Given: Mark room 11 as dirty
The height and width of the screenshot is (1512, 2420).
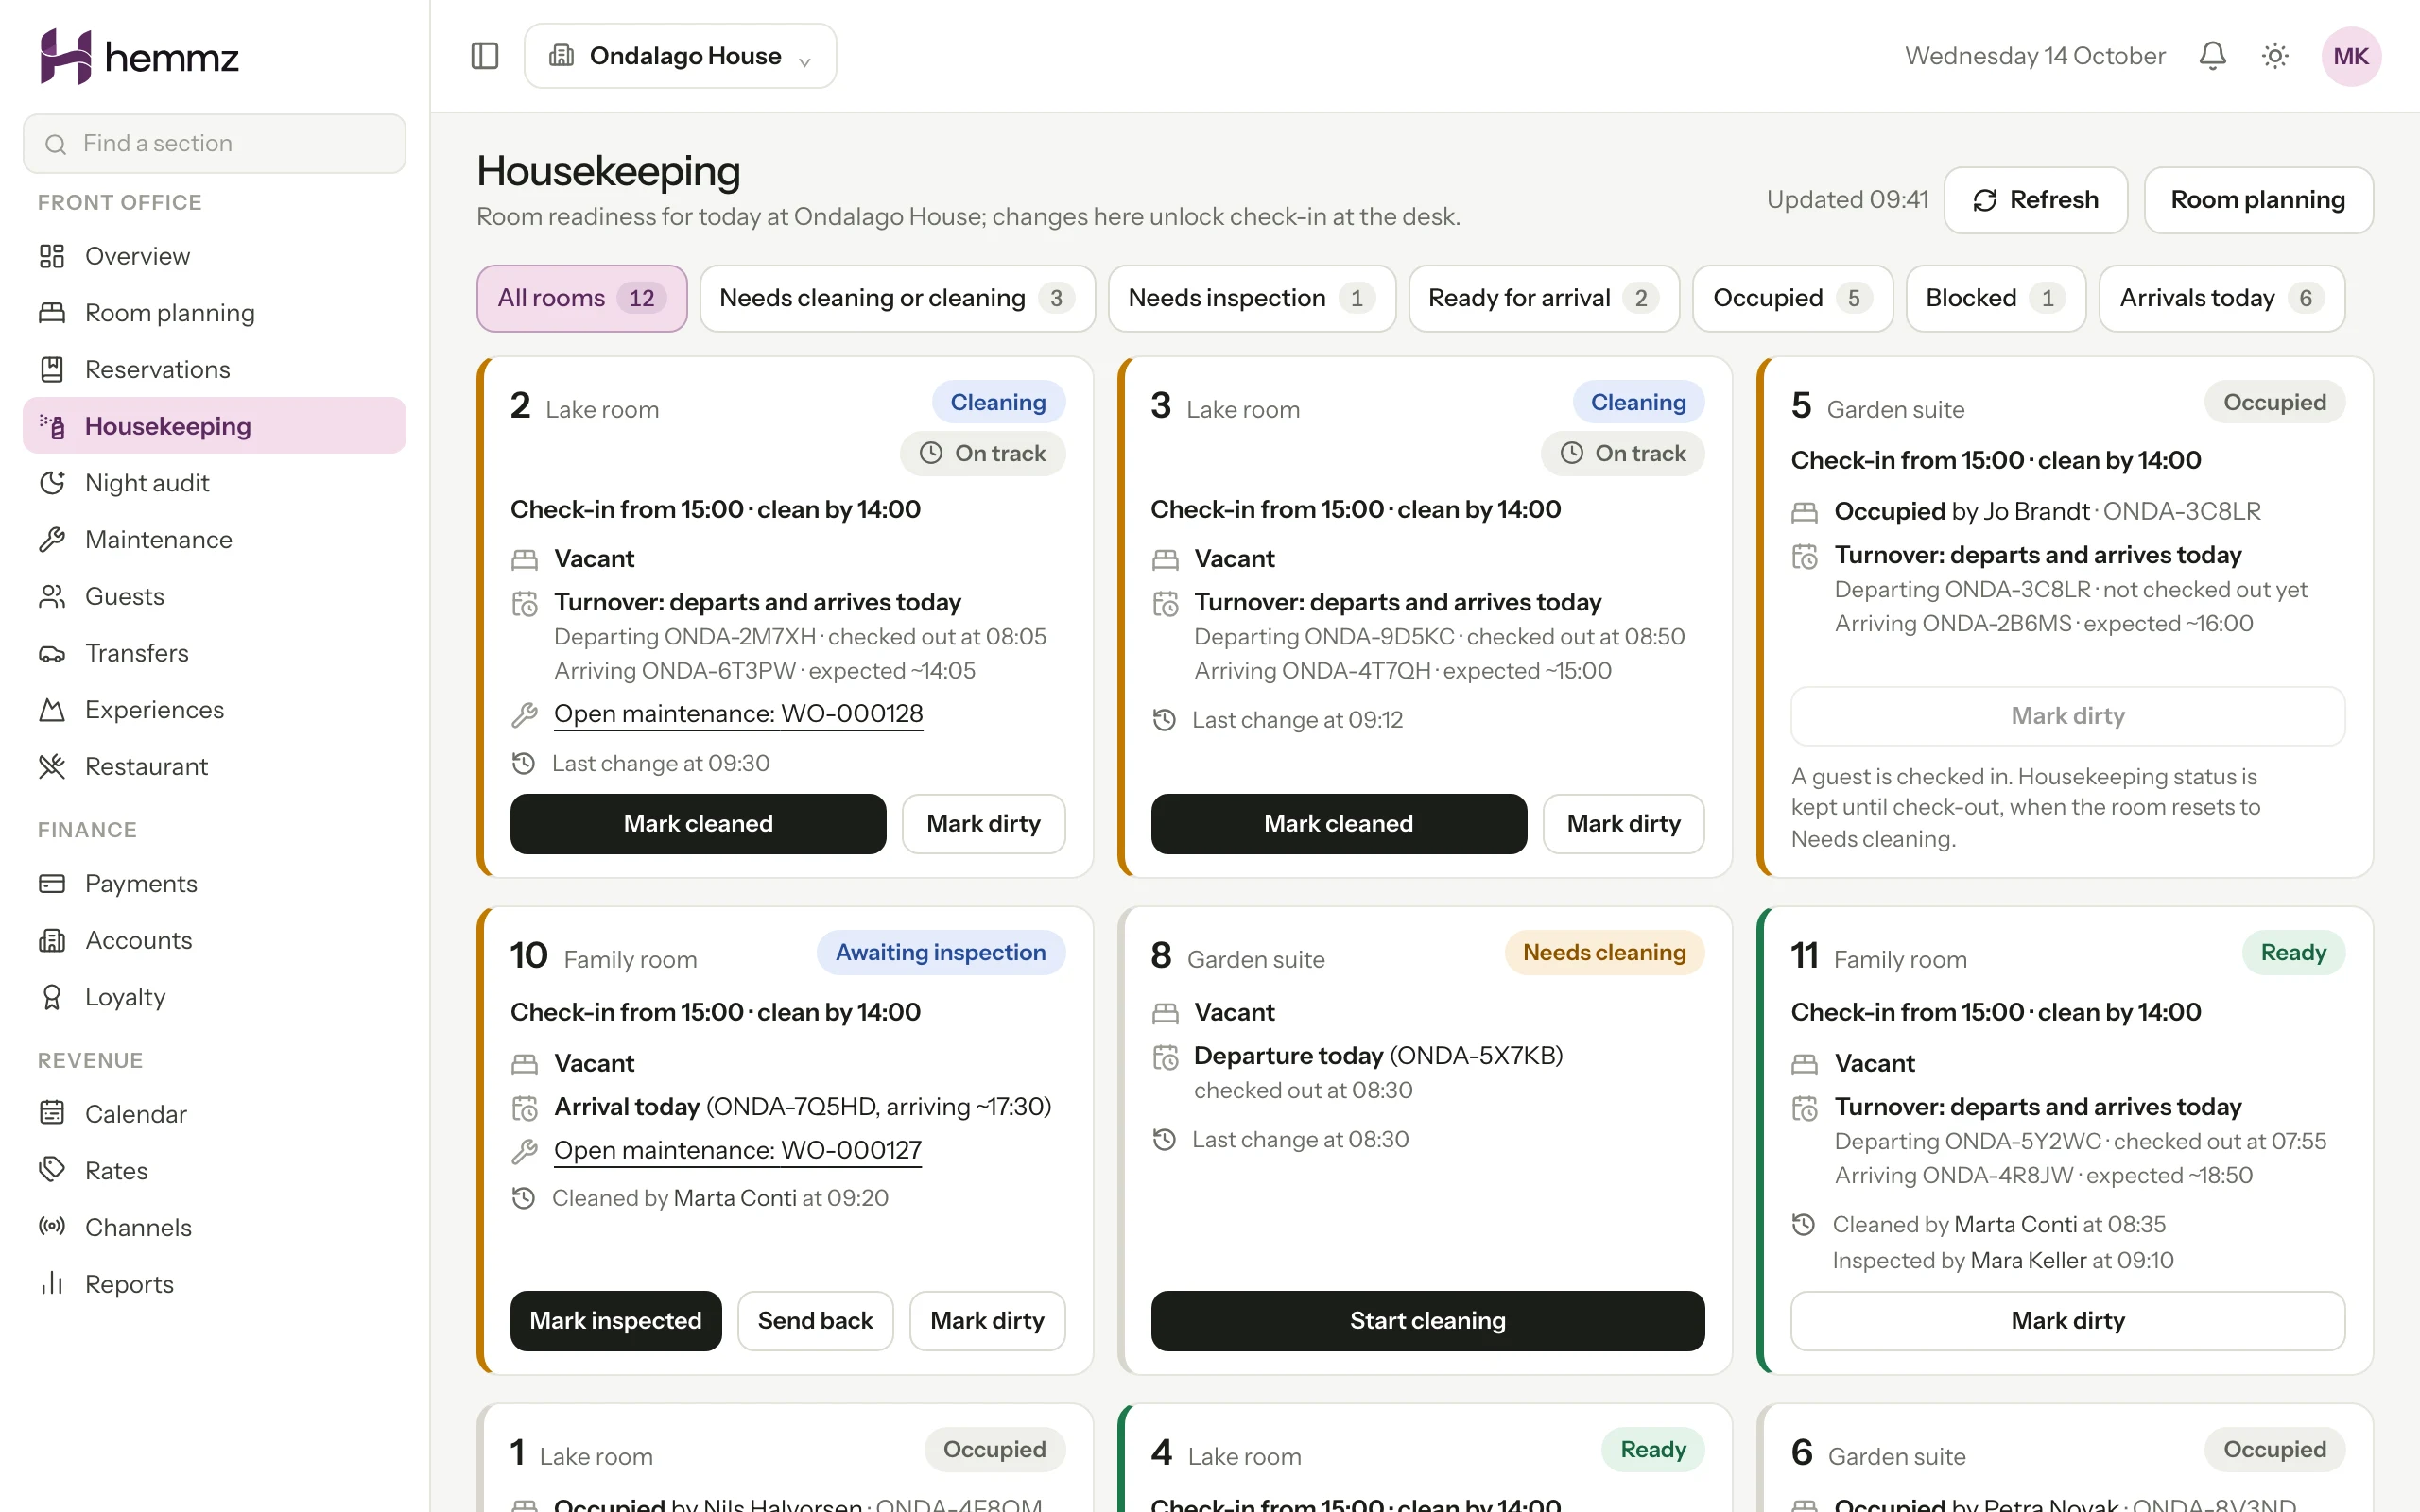Looking at the screenshot, I should 2067,1321.
